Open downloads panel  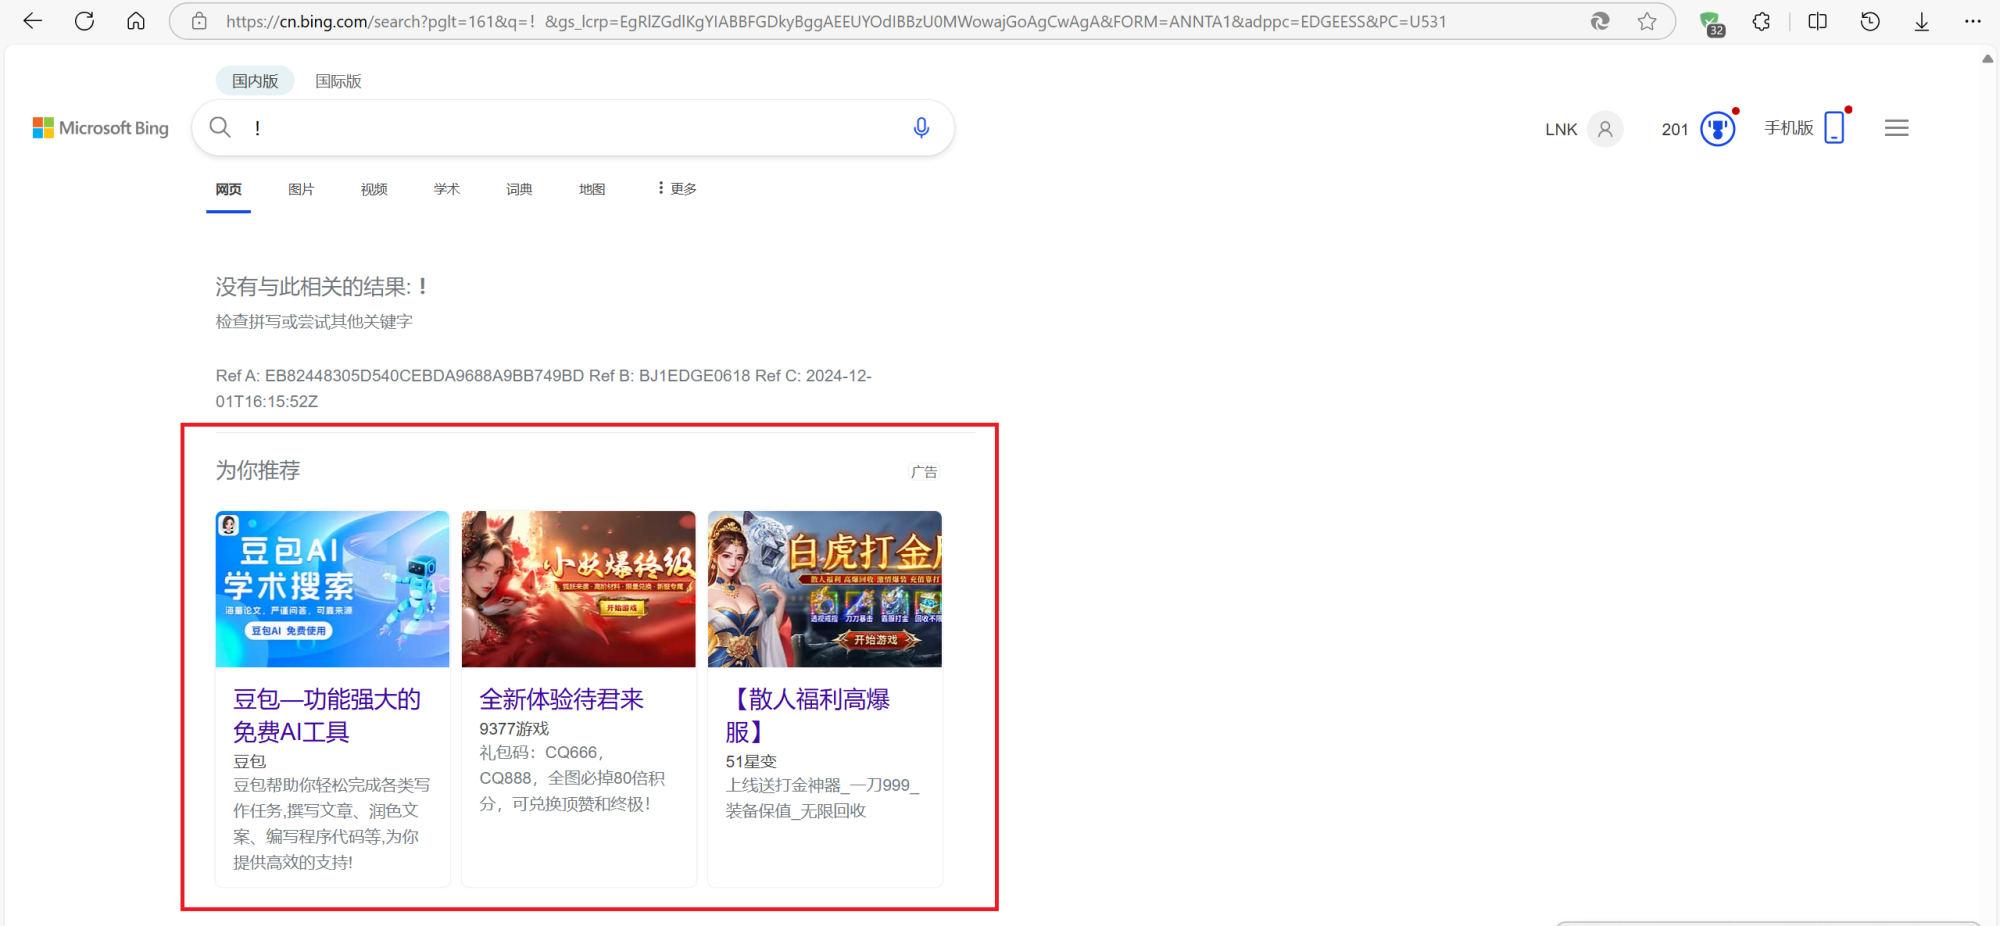(x=1922, y=21)
